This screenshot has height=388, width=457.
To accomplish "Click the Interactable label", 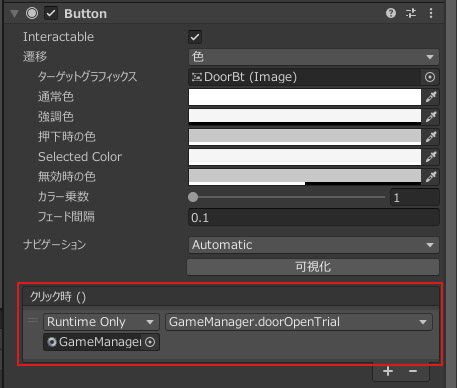I will point(58,37).
